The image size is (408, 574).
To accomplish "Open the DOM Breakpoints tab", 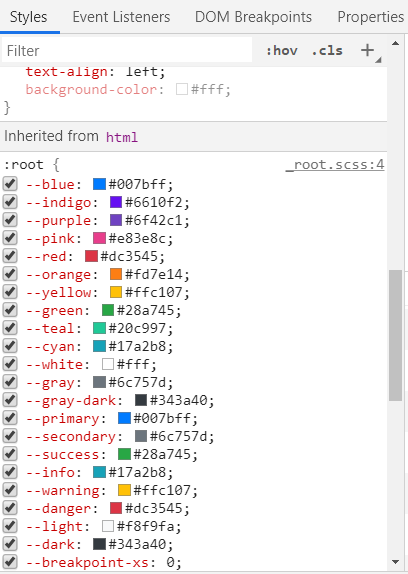I will 253,17.
